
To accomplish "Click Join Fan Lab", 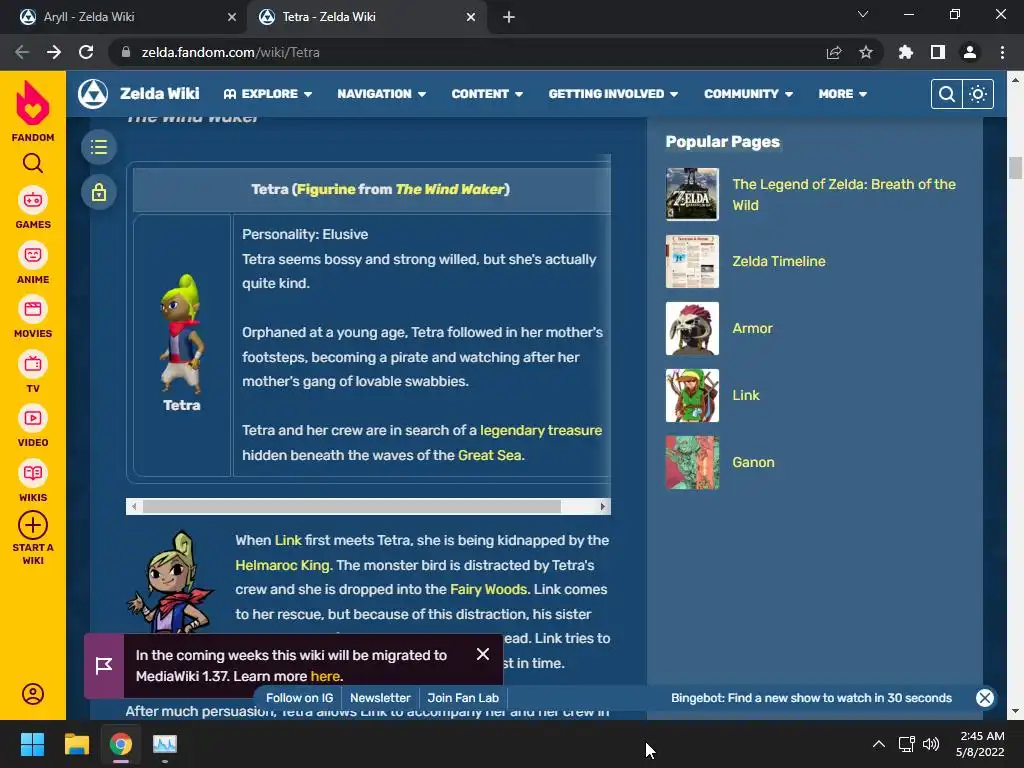I will coord(462,698).
